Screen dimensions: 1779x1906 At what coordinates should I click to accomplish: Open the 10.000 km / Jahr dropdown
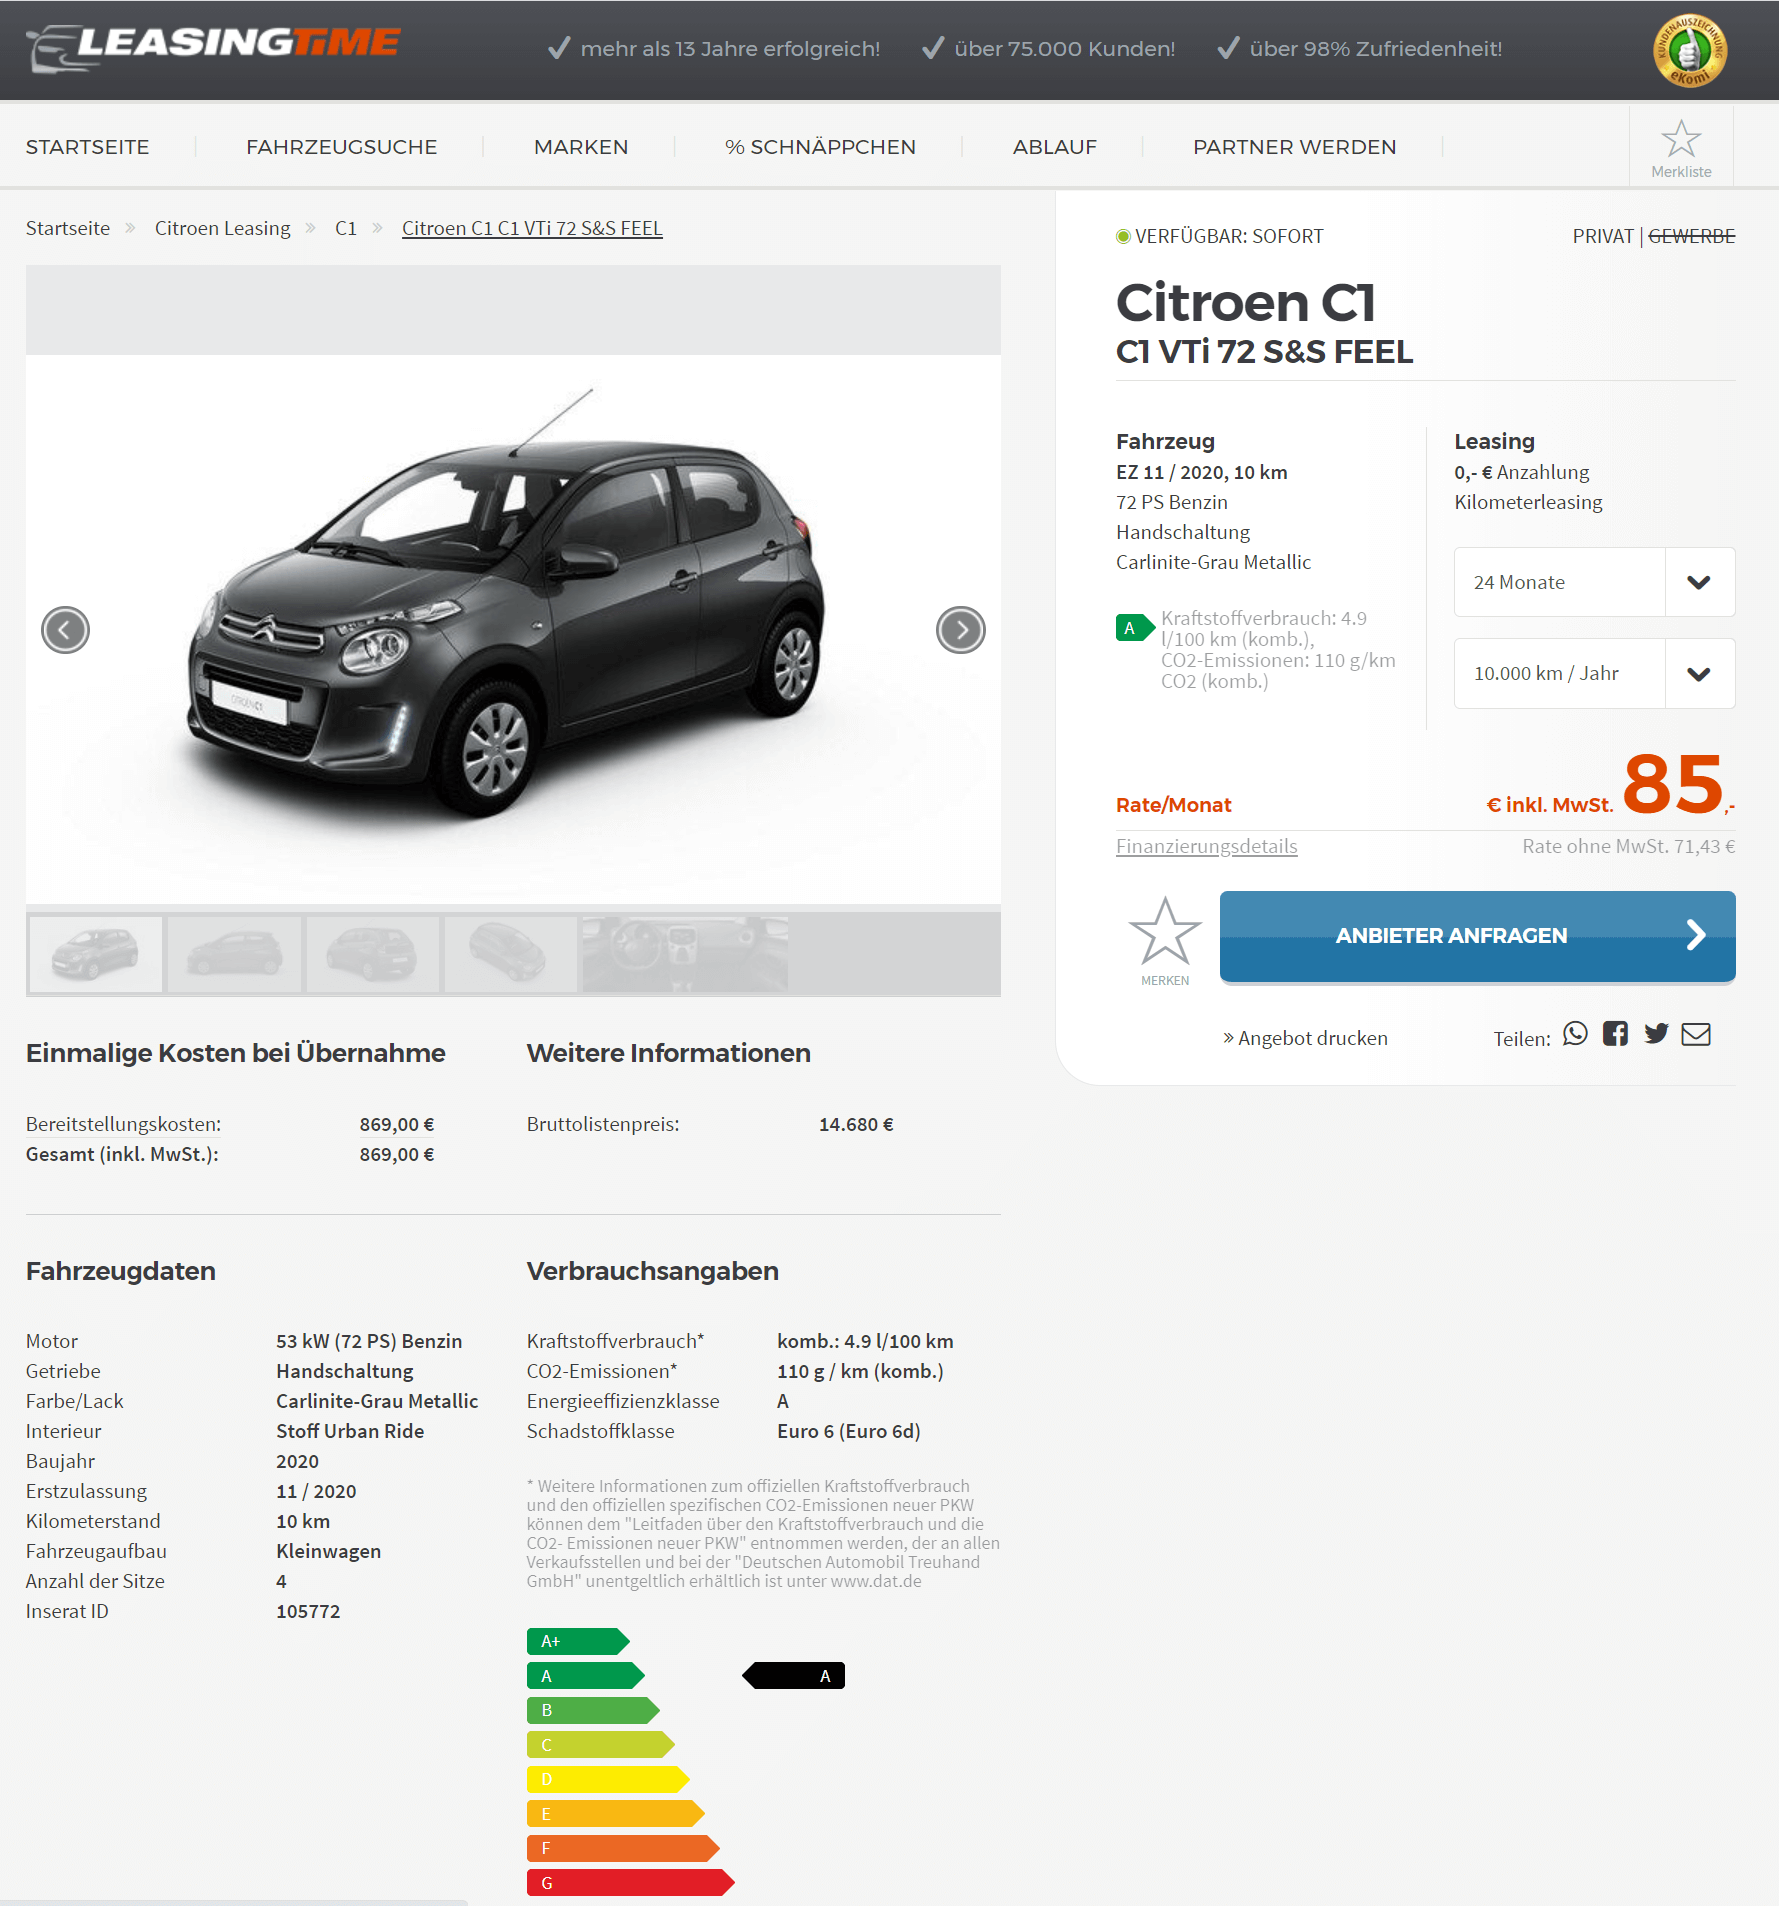[1594, 673]
